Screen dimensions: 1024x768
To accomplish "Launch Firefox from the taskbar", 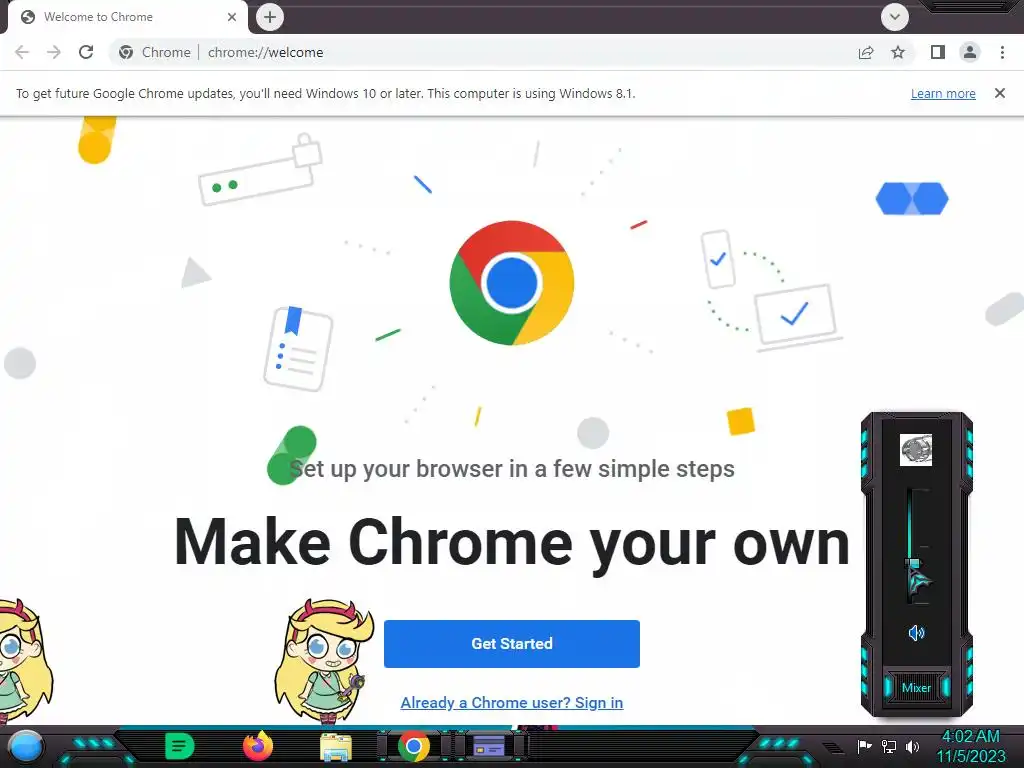I will [258, 746].
